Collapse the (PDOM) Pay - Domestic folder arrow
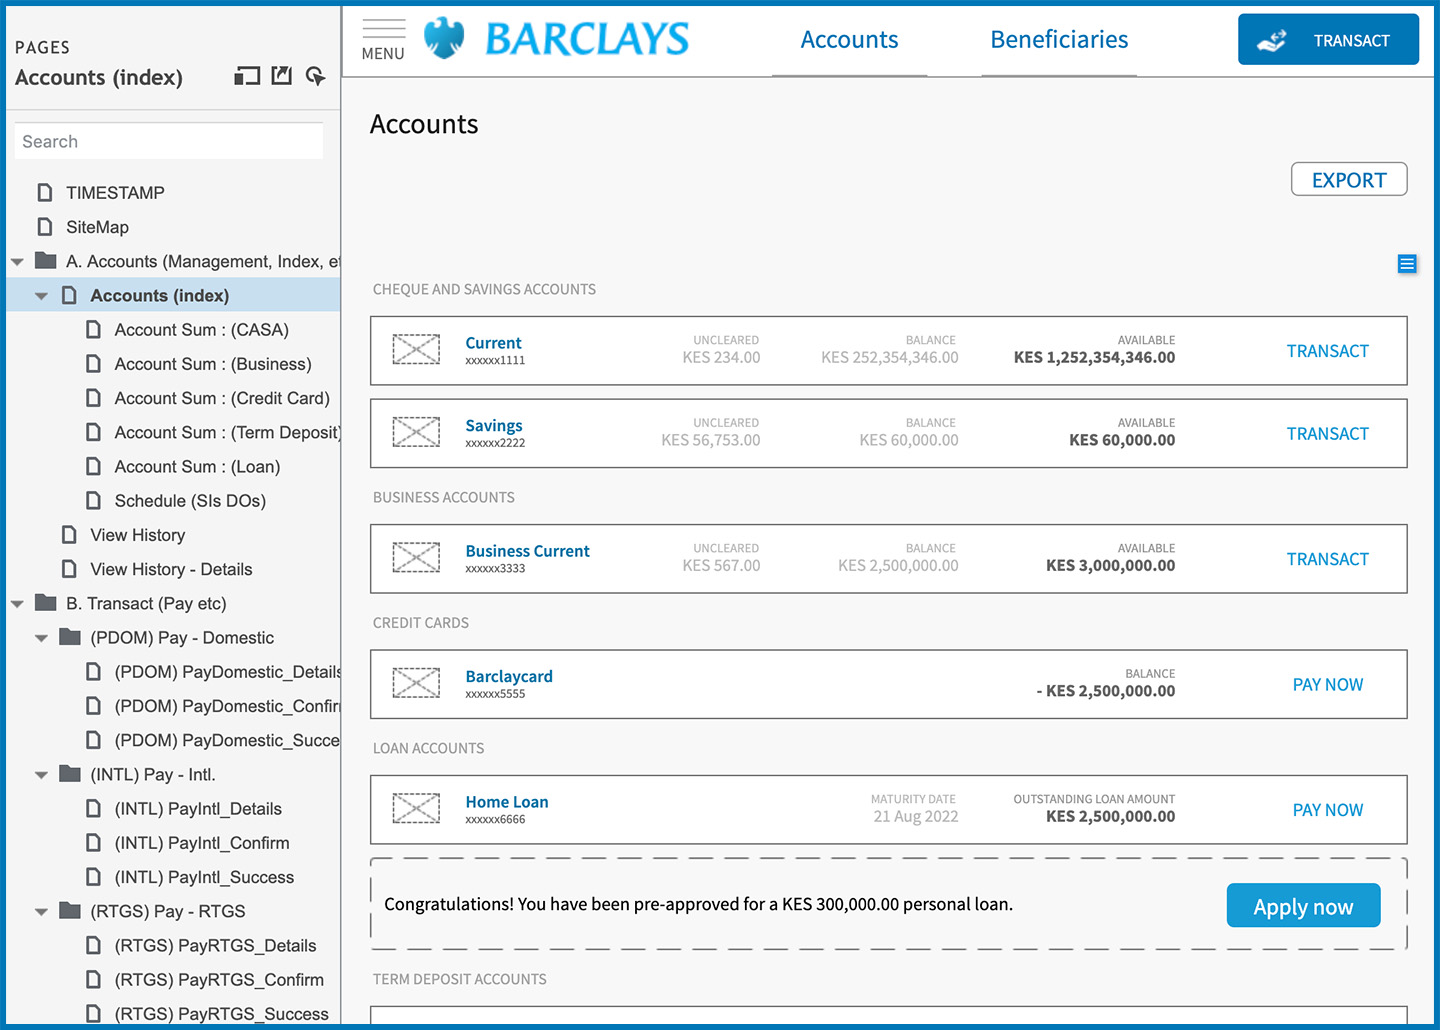 coord(41,638)
